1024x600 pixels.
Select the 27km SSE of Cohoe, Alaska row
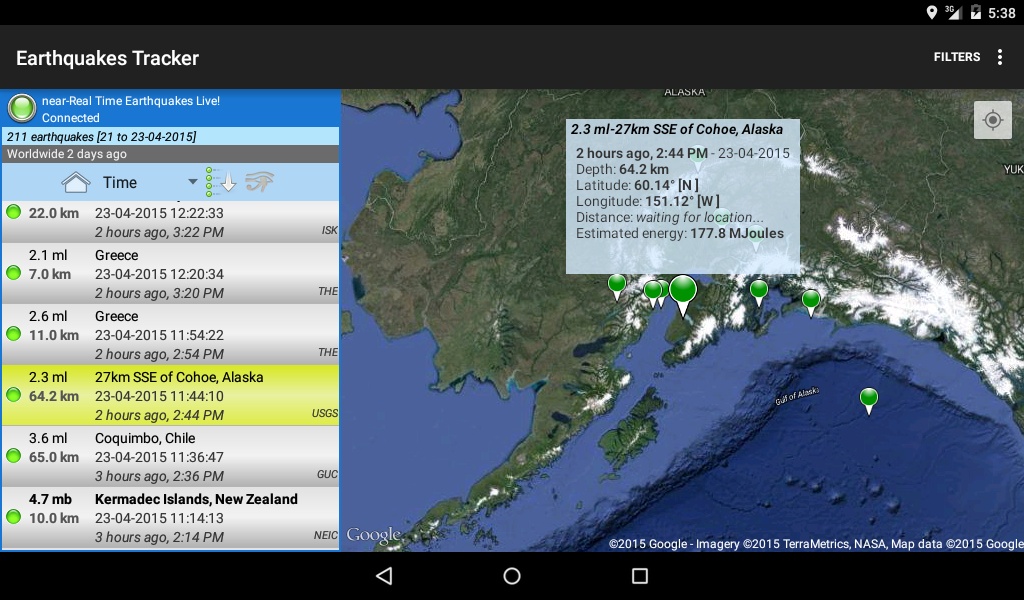pyautogui.click(x=170, y=396)
